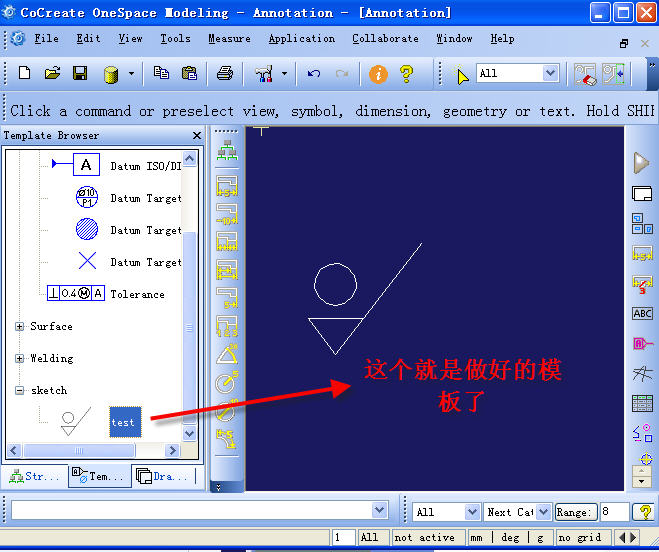Open the Collaborate menu

click(x=385, y=39)
